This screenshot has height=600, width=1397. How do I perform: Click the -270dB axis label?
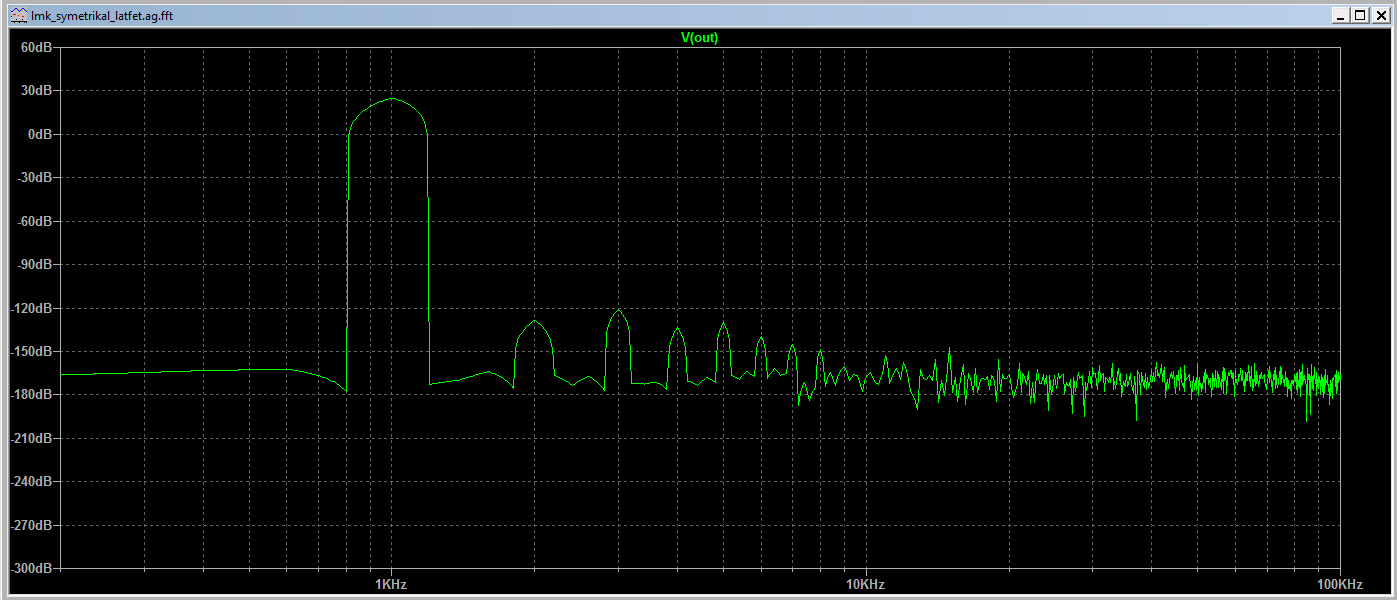pyautogui.click(x=32, y=525)
